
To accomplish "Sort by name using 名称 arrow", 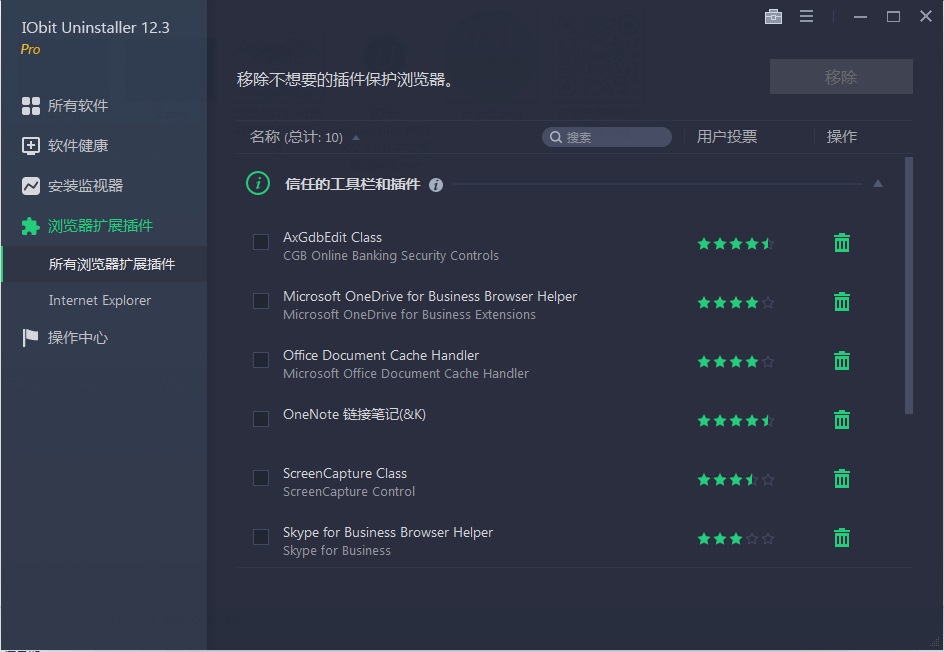I will click(356, 138).
